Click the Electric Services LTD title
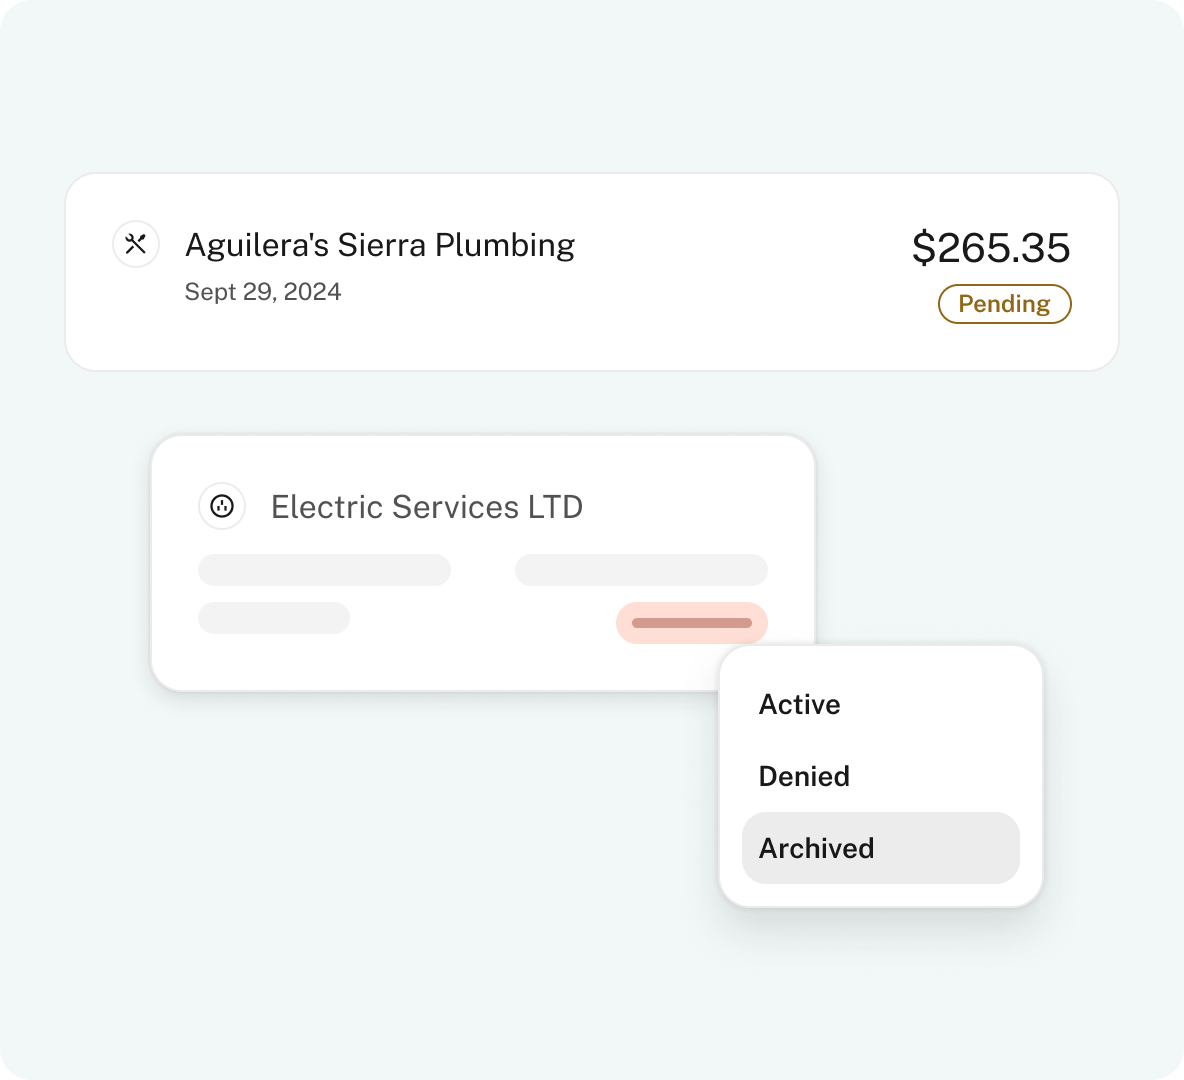The height and width of the screenshot is (1080, 1184). click(x=427, y=507)
